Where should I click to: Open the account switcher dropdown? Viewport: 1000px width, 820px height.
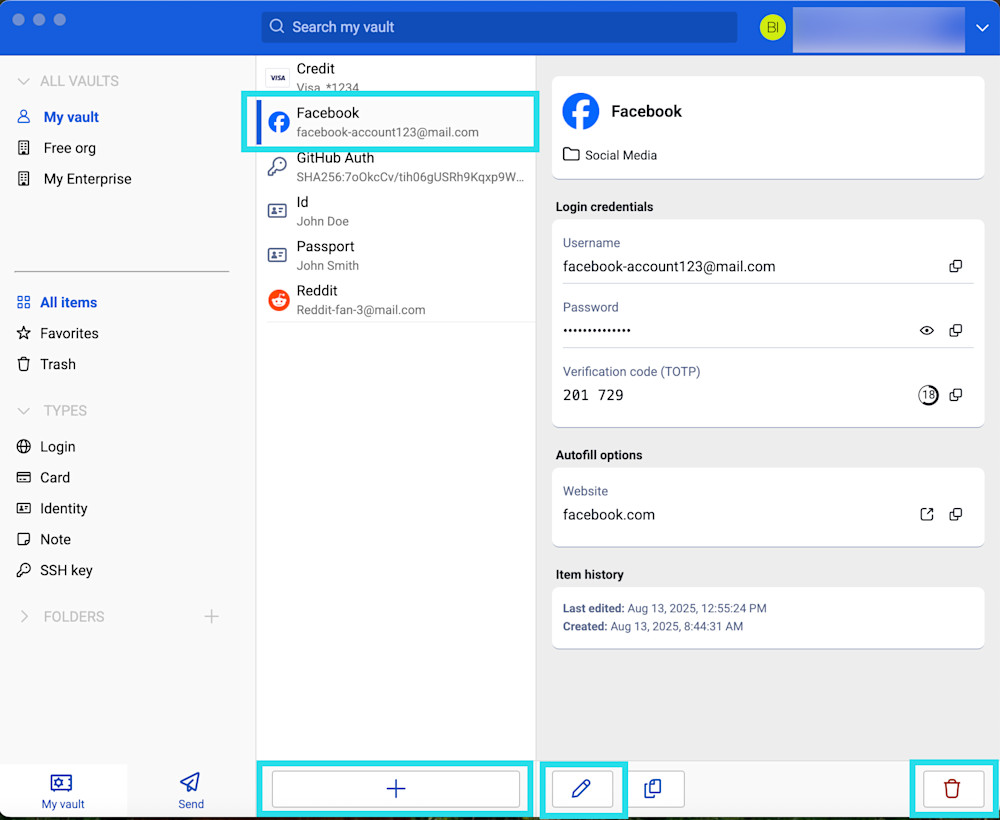point(982,28)
